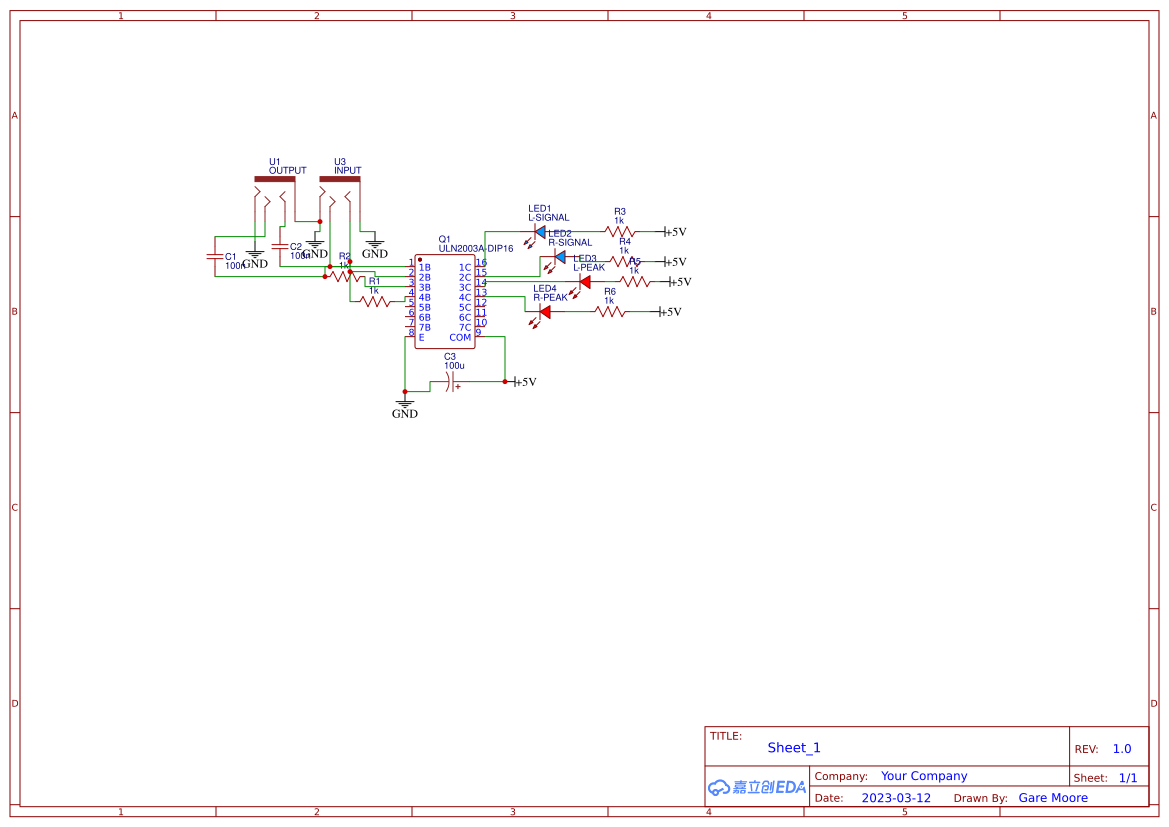1169x827 pixels.
Task: Select the ULN2003A chip Q1
Action: (x=445, y=298)
